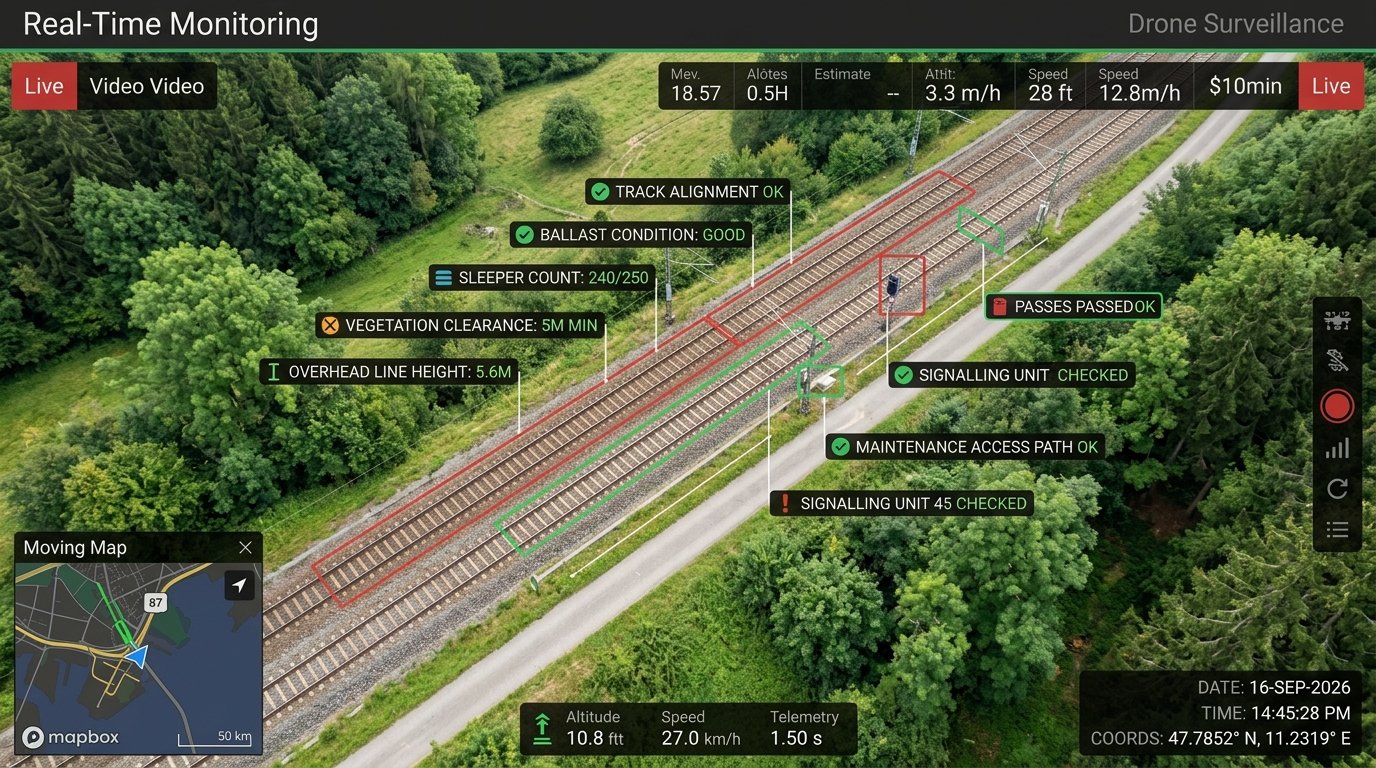The height and width of the screenshot is (768, 1376).
Task: Click the orange warning icon beside Vegetation Clearance
Action: [x=330, y=325]
